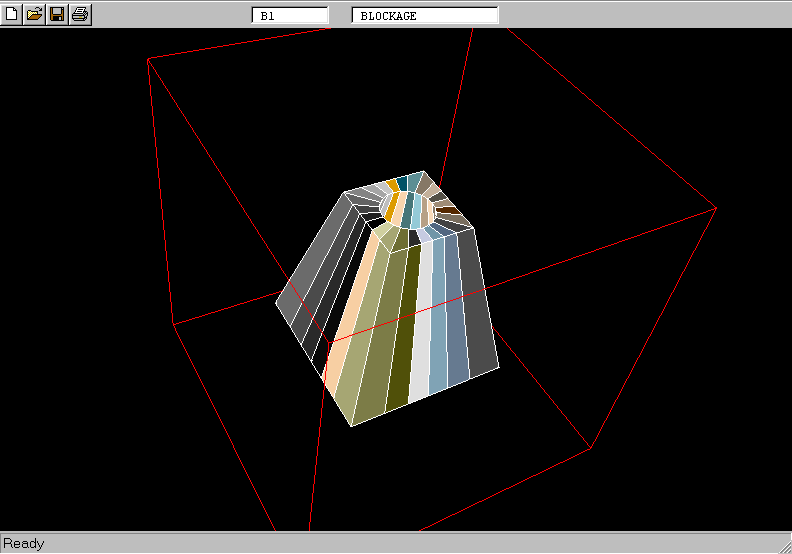Save using the floppy disk icon
Screen dimensions: 792x554
(x=57, y=14)
